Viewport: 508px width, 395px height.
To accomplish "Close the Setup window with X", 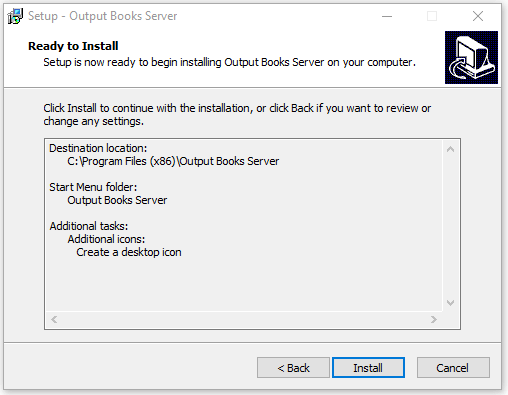I will click(478, 16).
